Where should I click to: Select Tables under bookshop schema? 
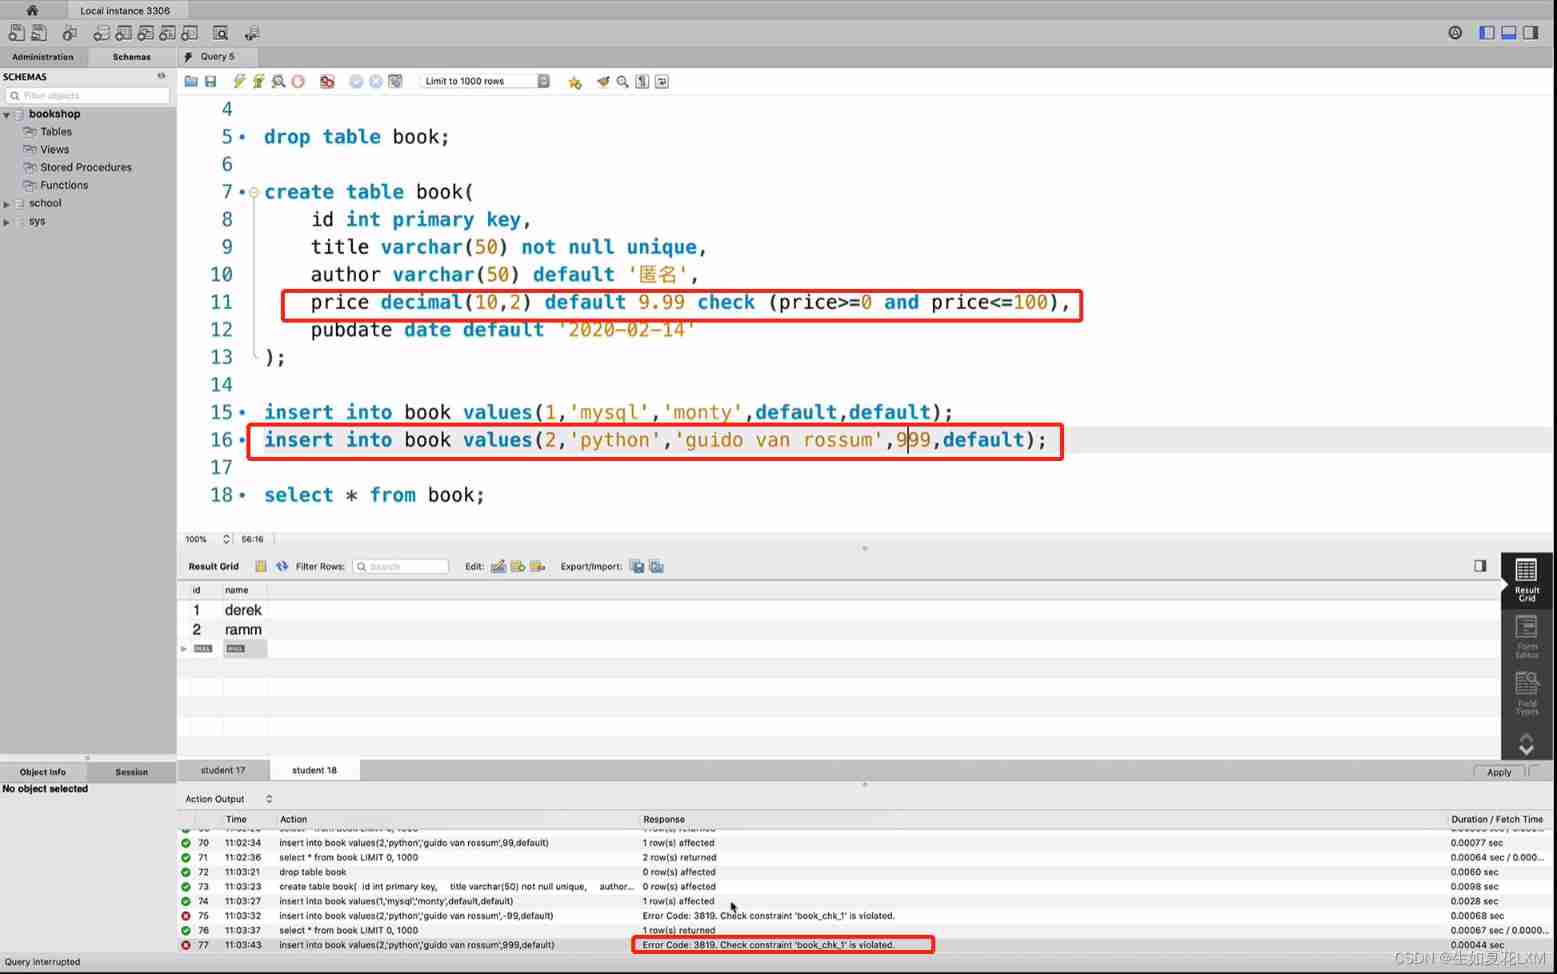pyautogui.click(x=56, y=132)
